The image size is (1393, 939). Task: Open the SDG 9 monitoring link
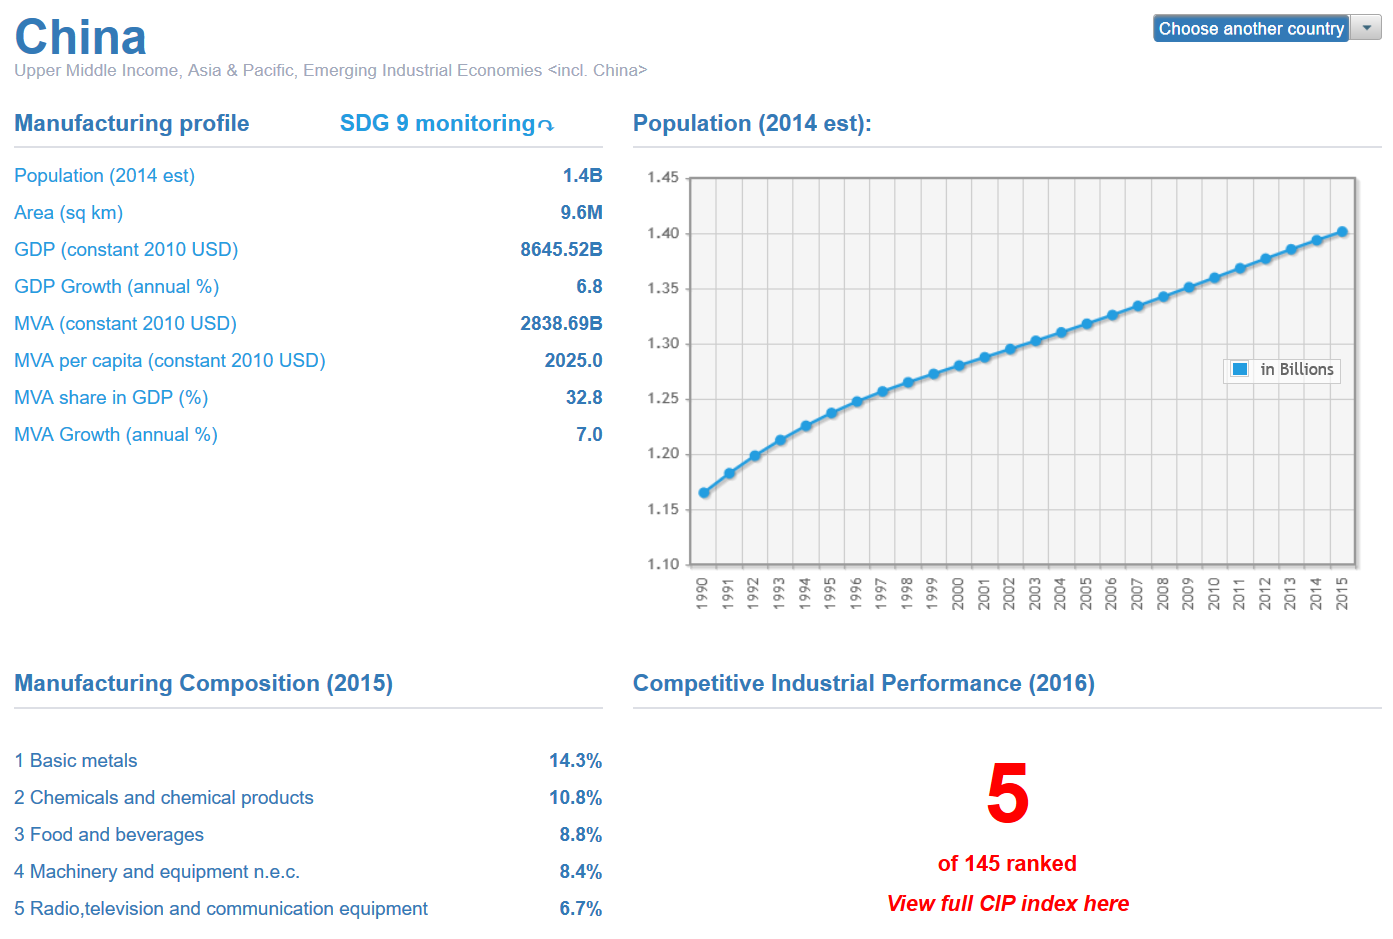click(437, 123)
